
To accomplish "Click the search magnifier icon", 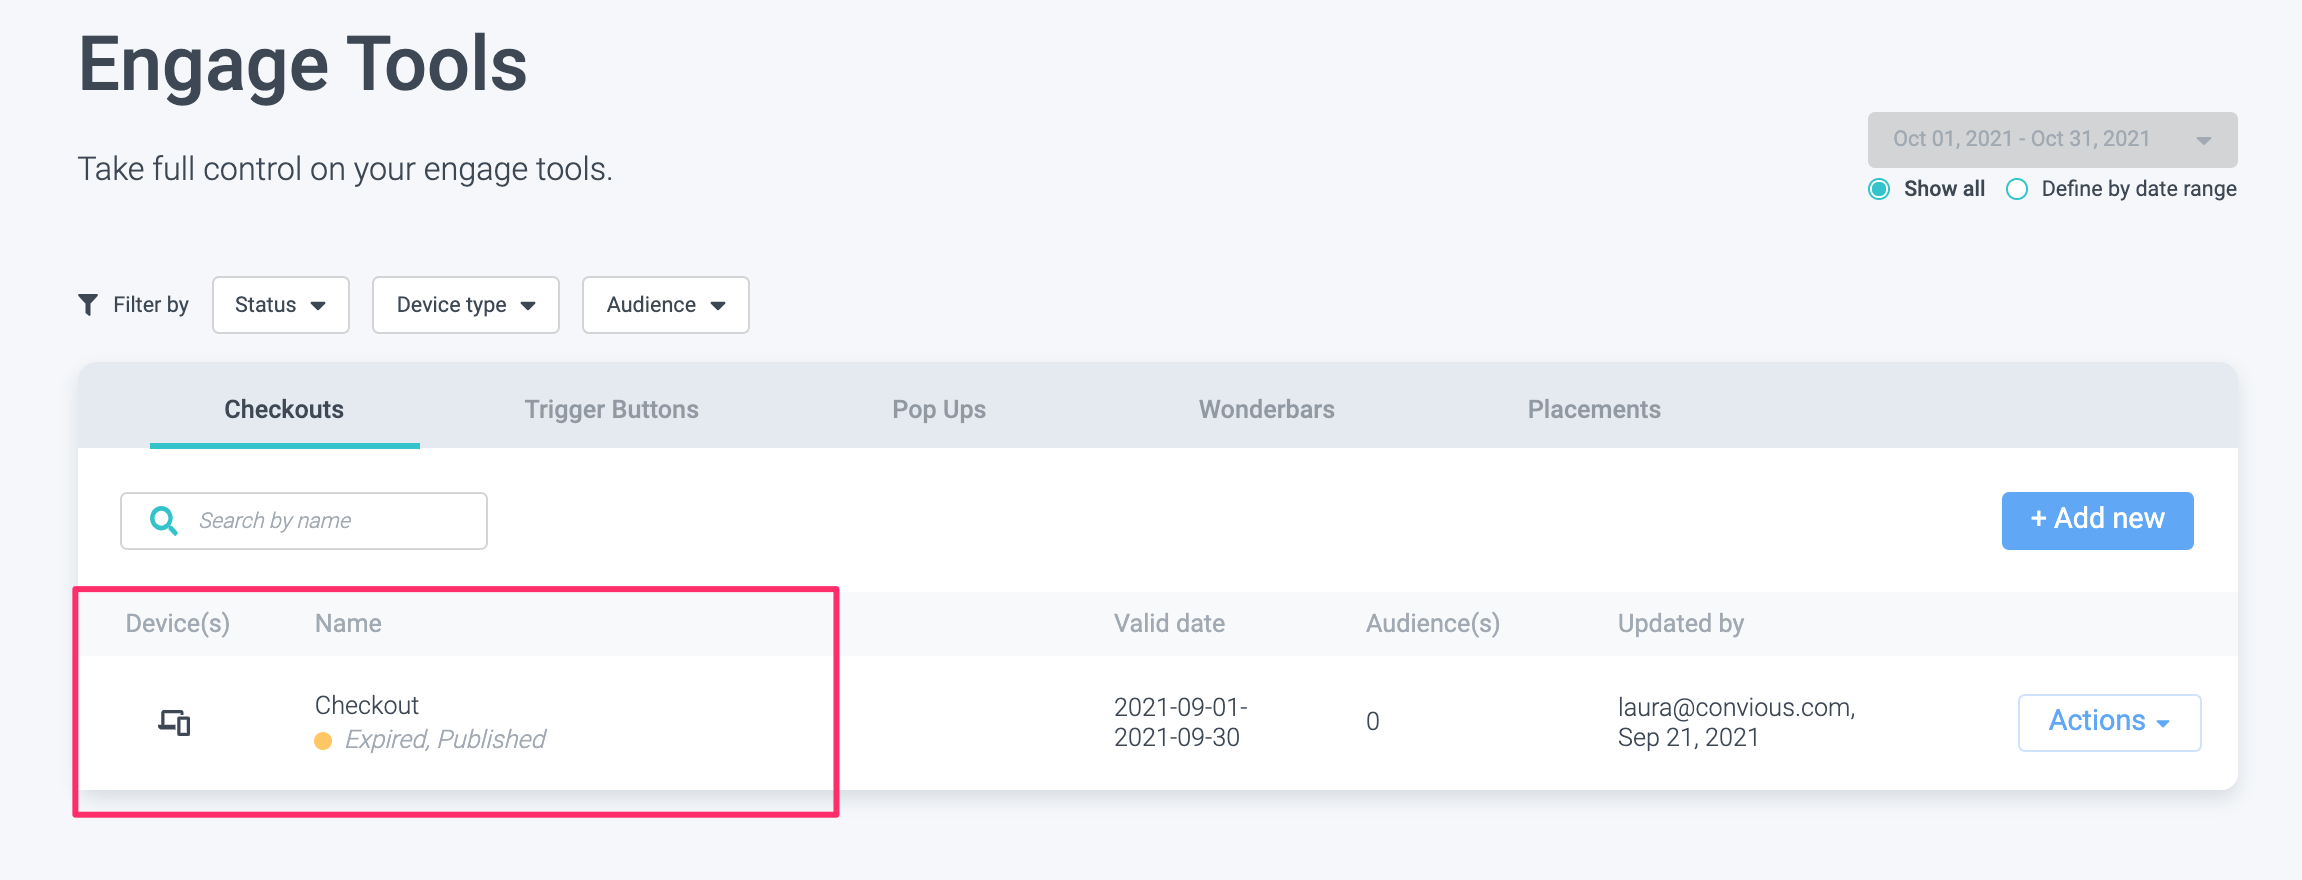I will tap(163, 521).
